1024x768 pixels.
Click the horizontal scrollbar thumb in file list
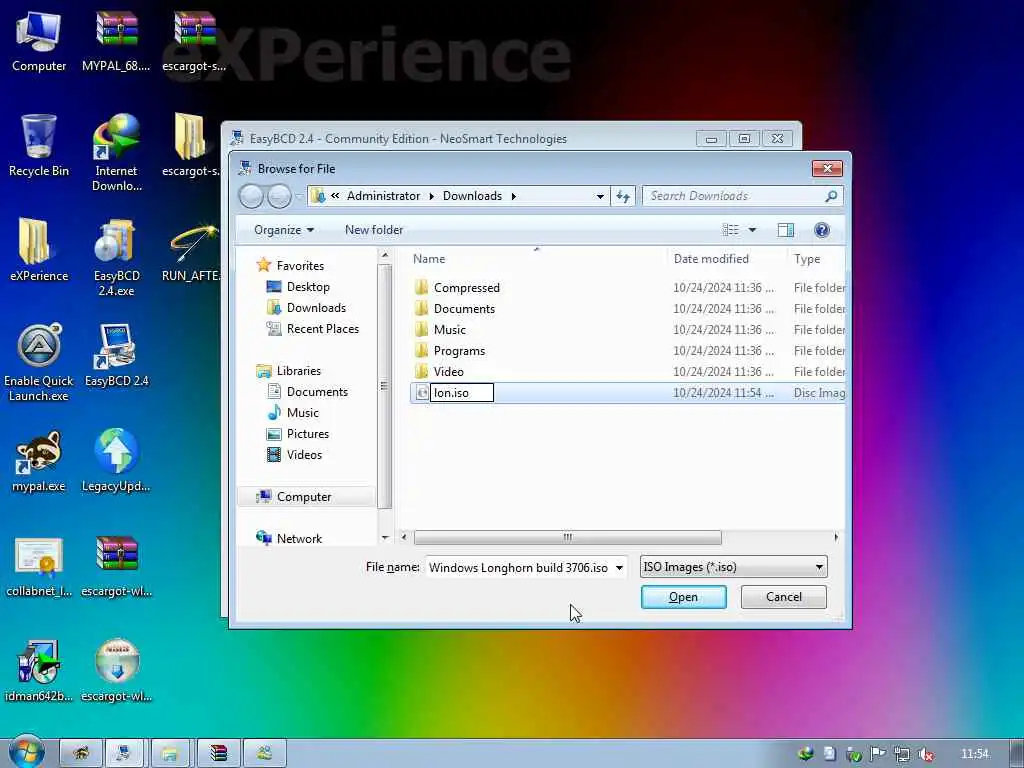pos(568,537)
